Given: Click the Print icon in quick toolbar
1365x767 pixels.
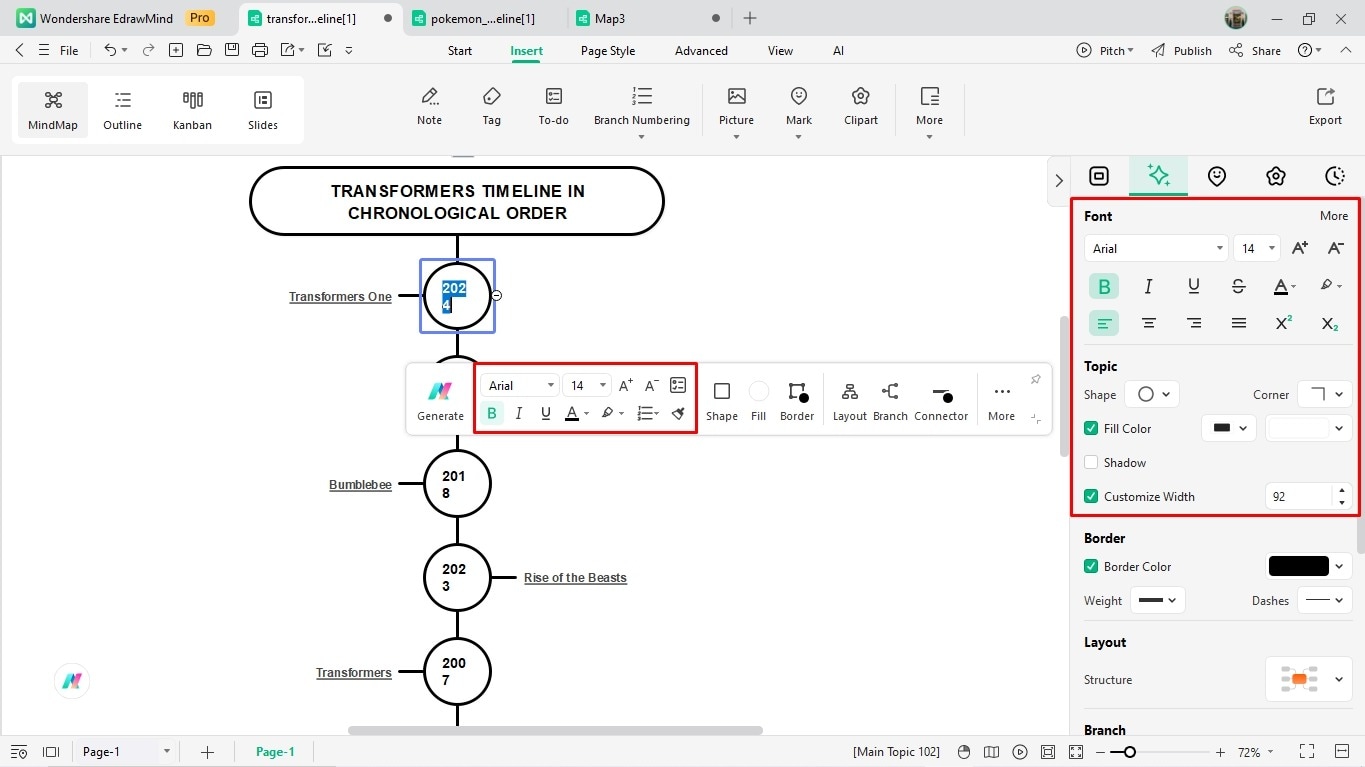Looking at the screenshot, I should pos(260,50).
